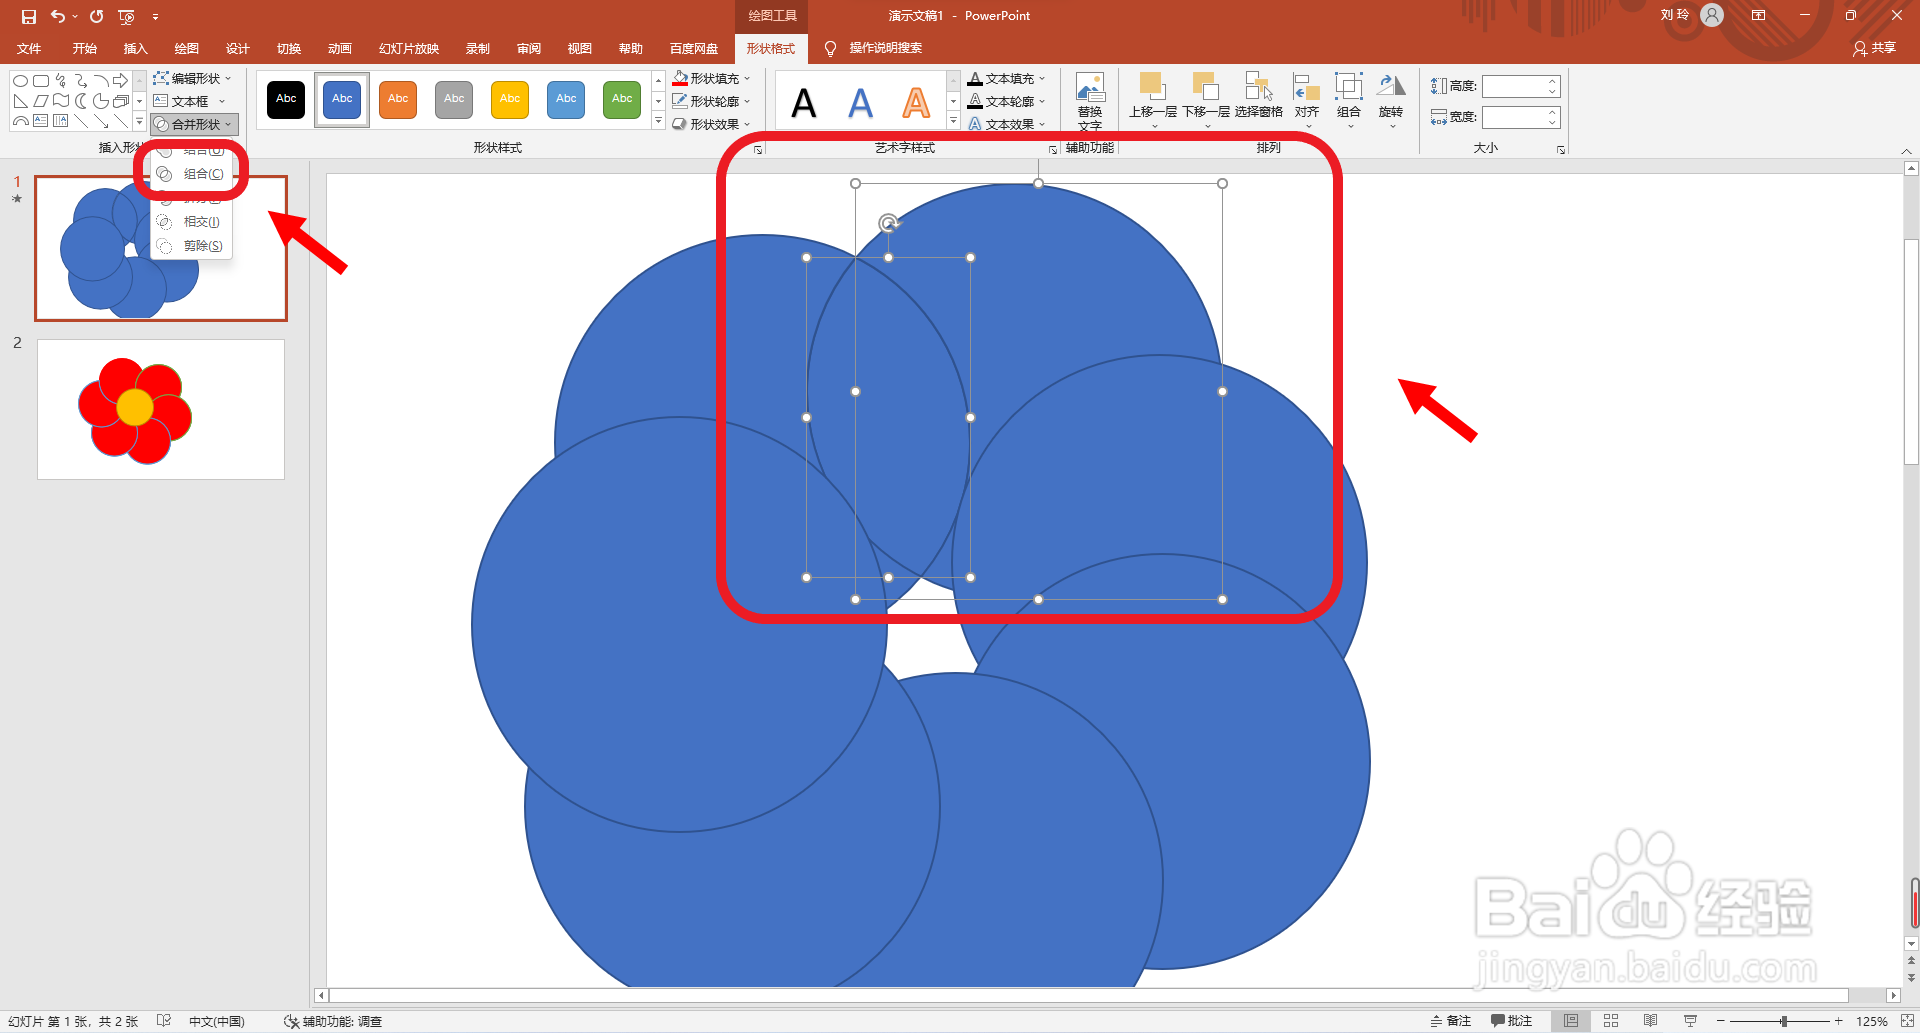Click the 辅助功能: 调查 accessibility status
This screenshot has width=1920, height=1033.
333,1021
